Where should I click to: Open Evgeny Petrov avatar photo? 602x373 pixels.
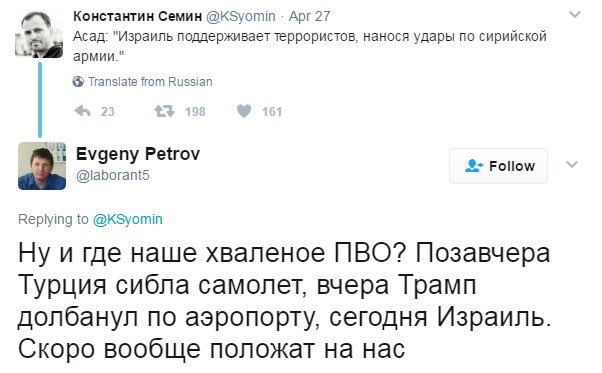(x=42, y=166)
